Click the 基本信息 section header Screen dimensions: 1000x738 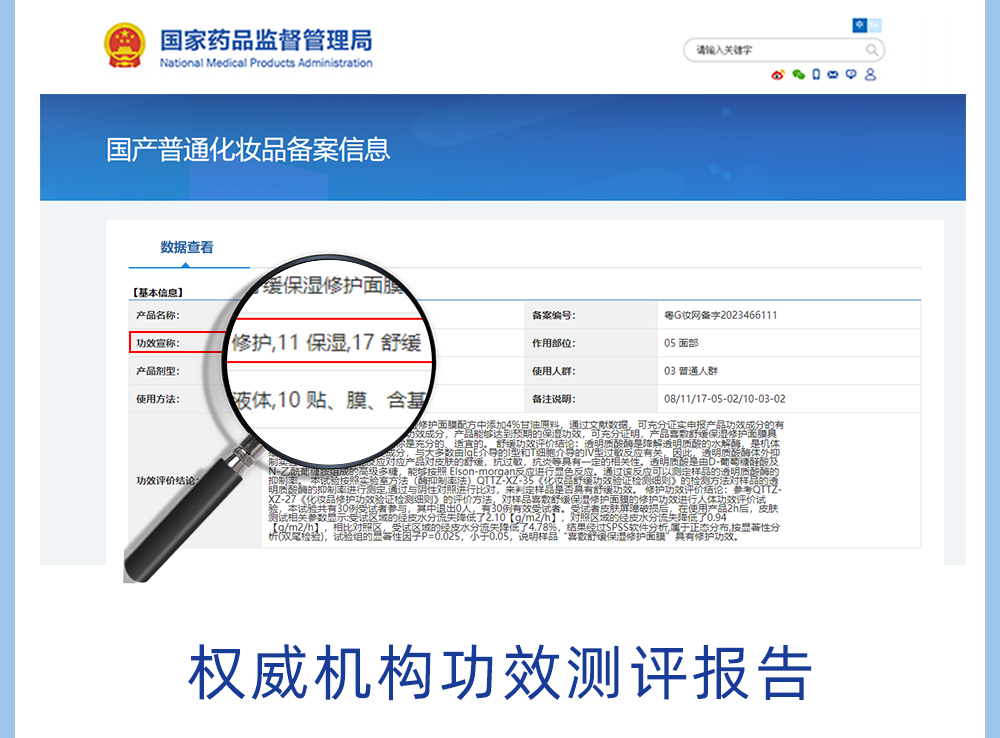click(158, 292)
